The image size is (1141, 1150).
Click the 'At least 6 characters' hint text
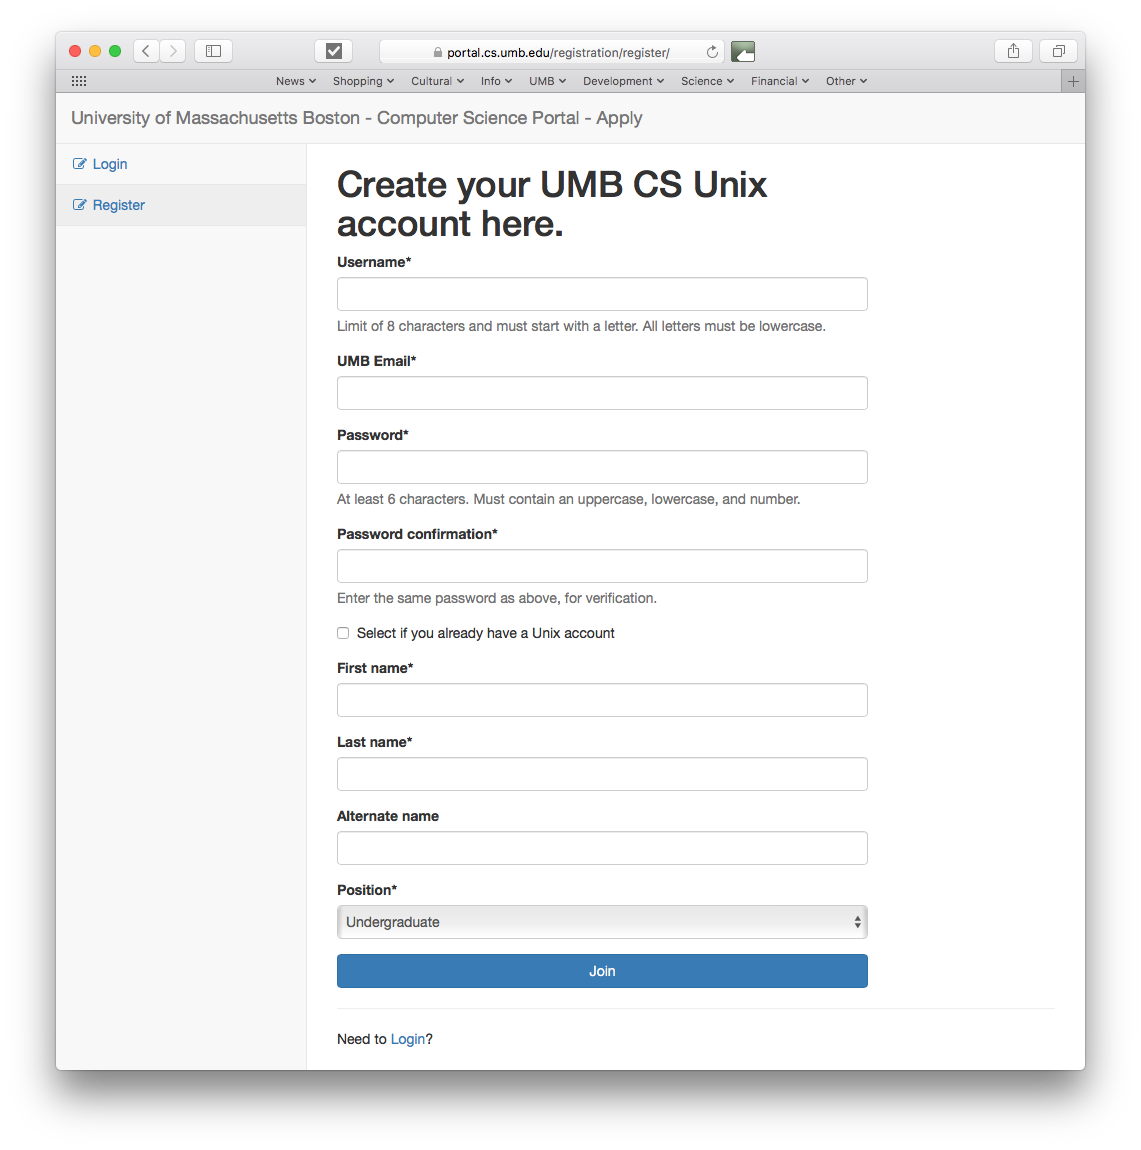click(x=568, y=499)
